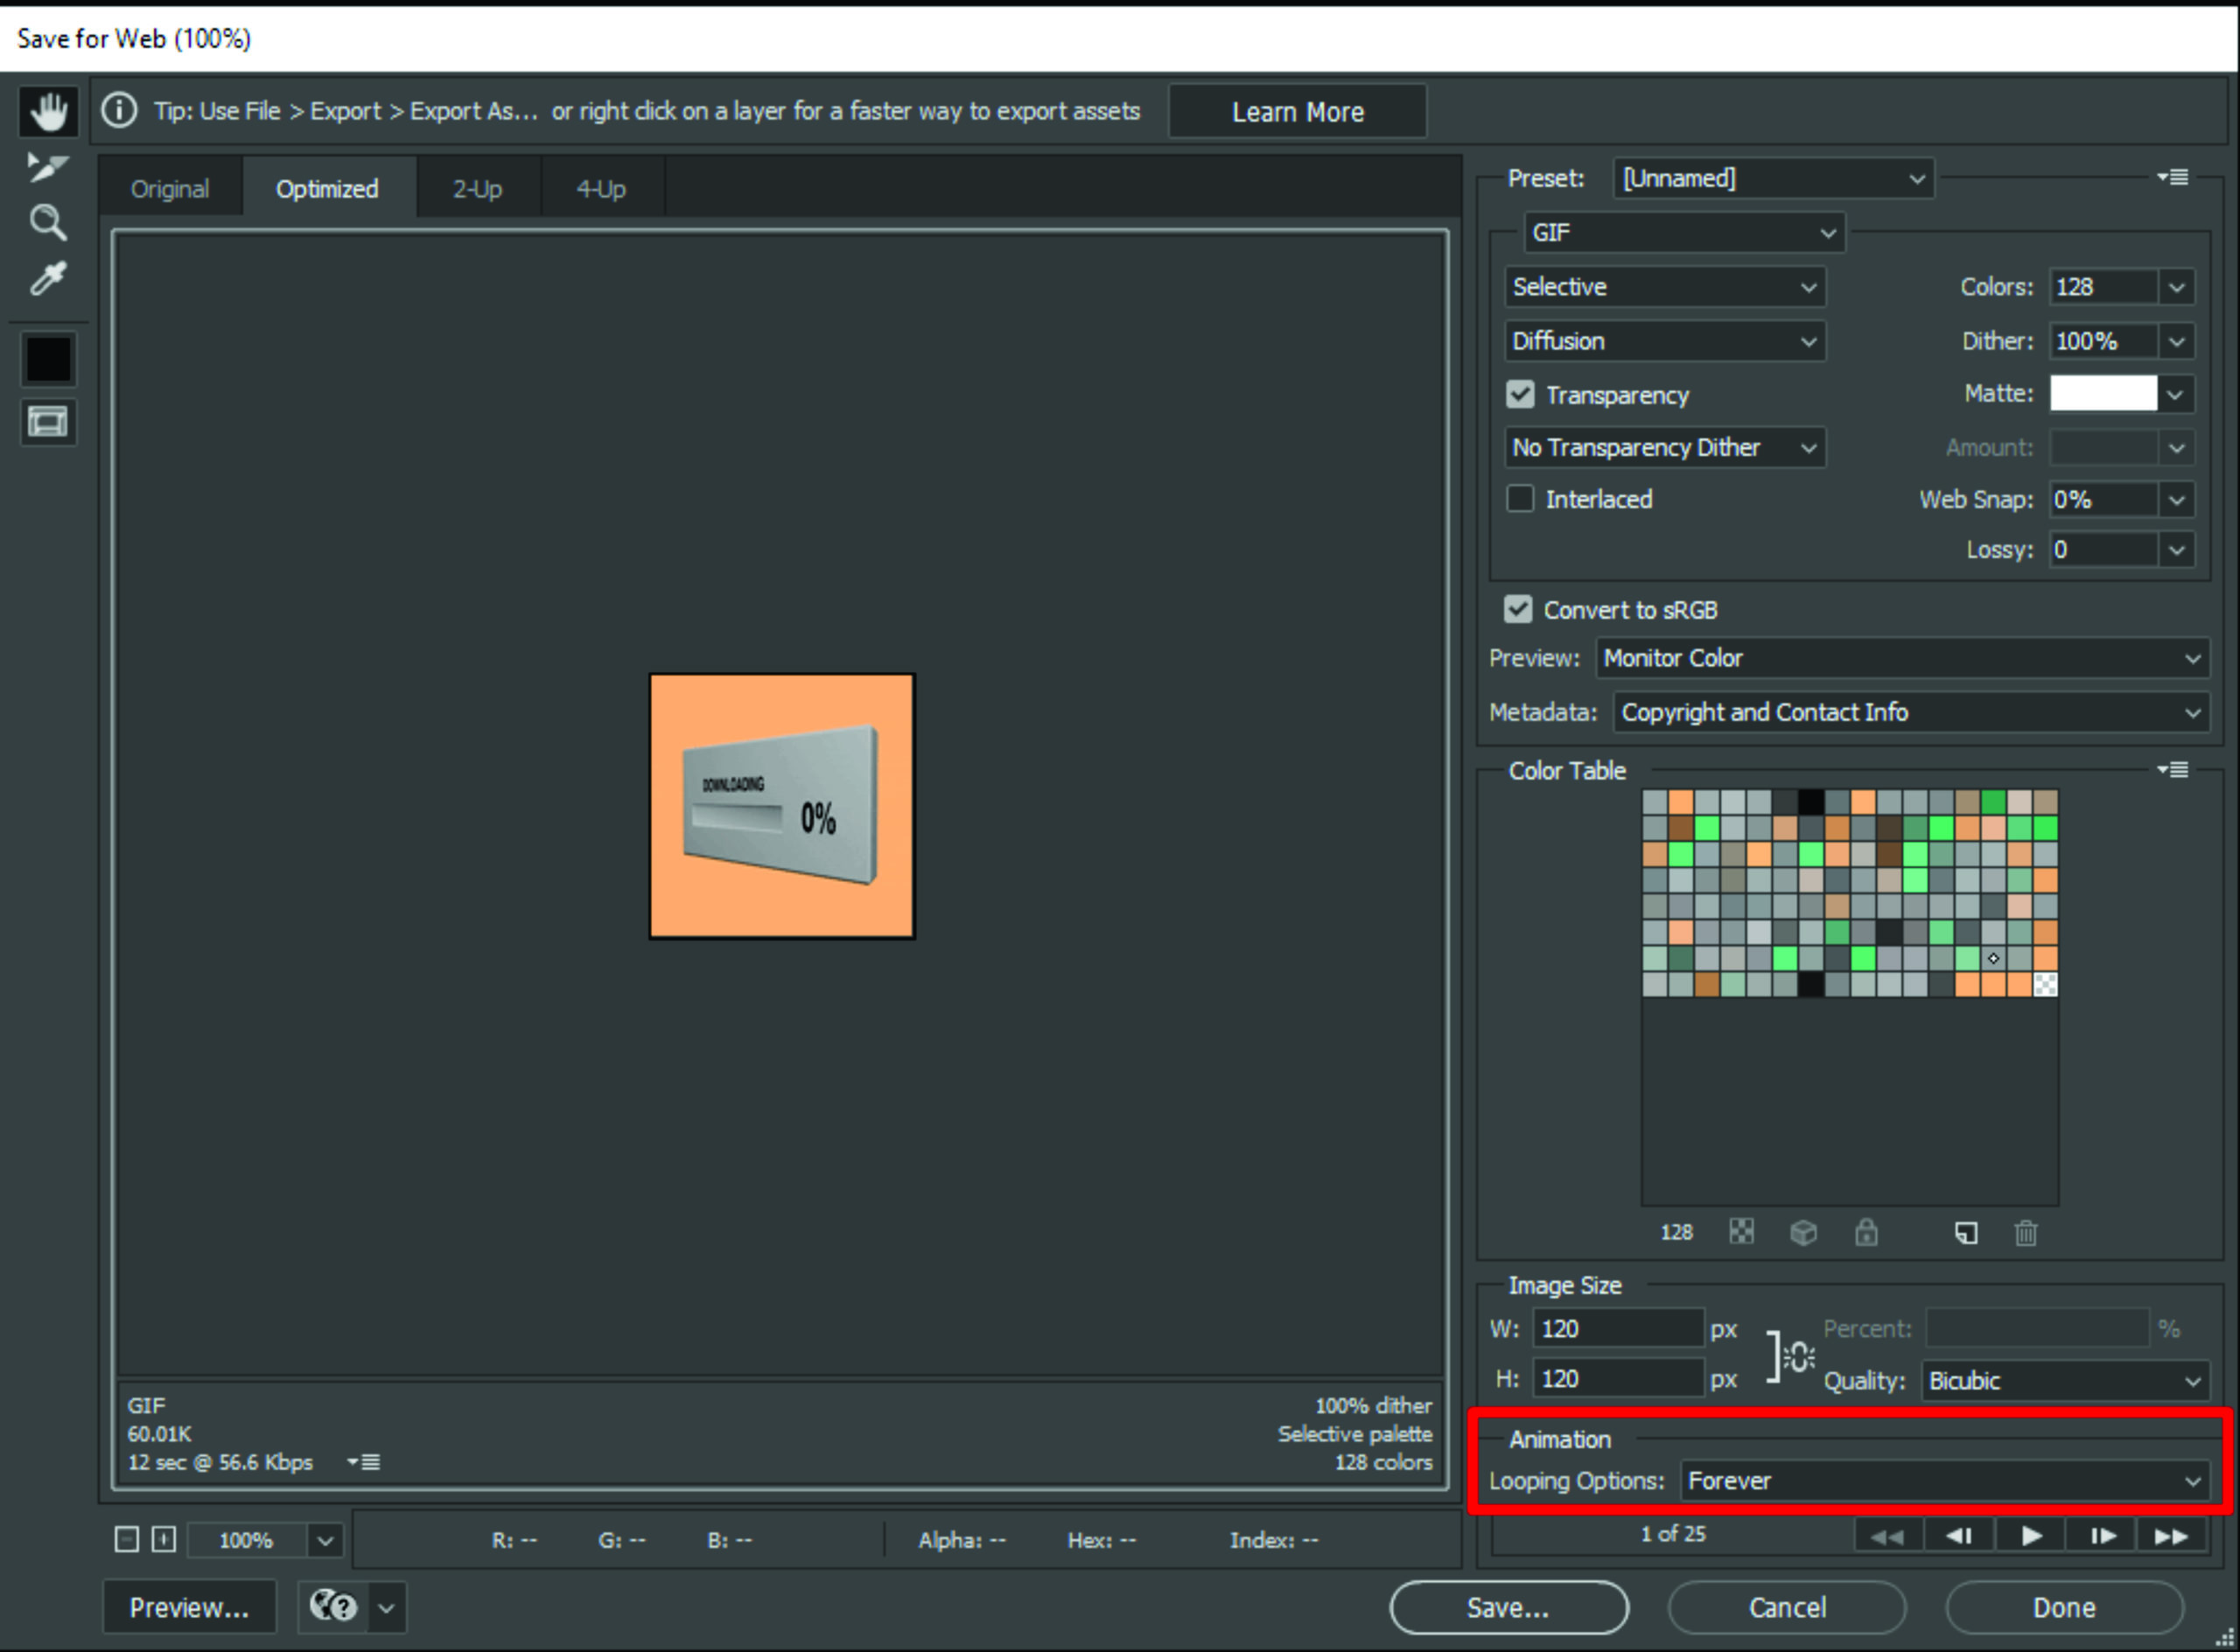
Task: Click the color table trash icon
Action: 2026,1233
